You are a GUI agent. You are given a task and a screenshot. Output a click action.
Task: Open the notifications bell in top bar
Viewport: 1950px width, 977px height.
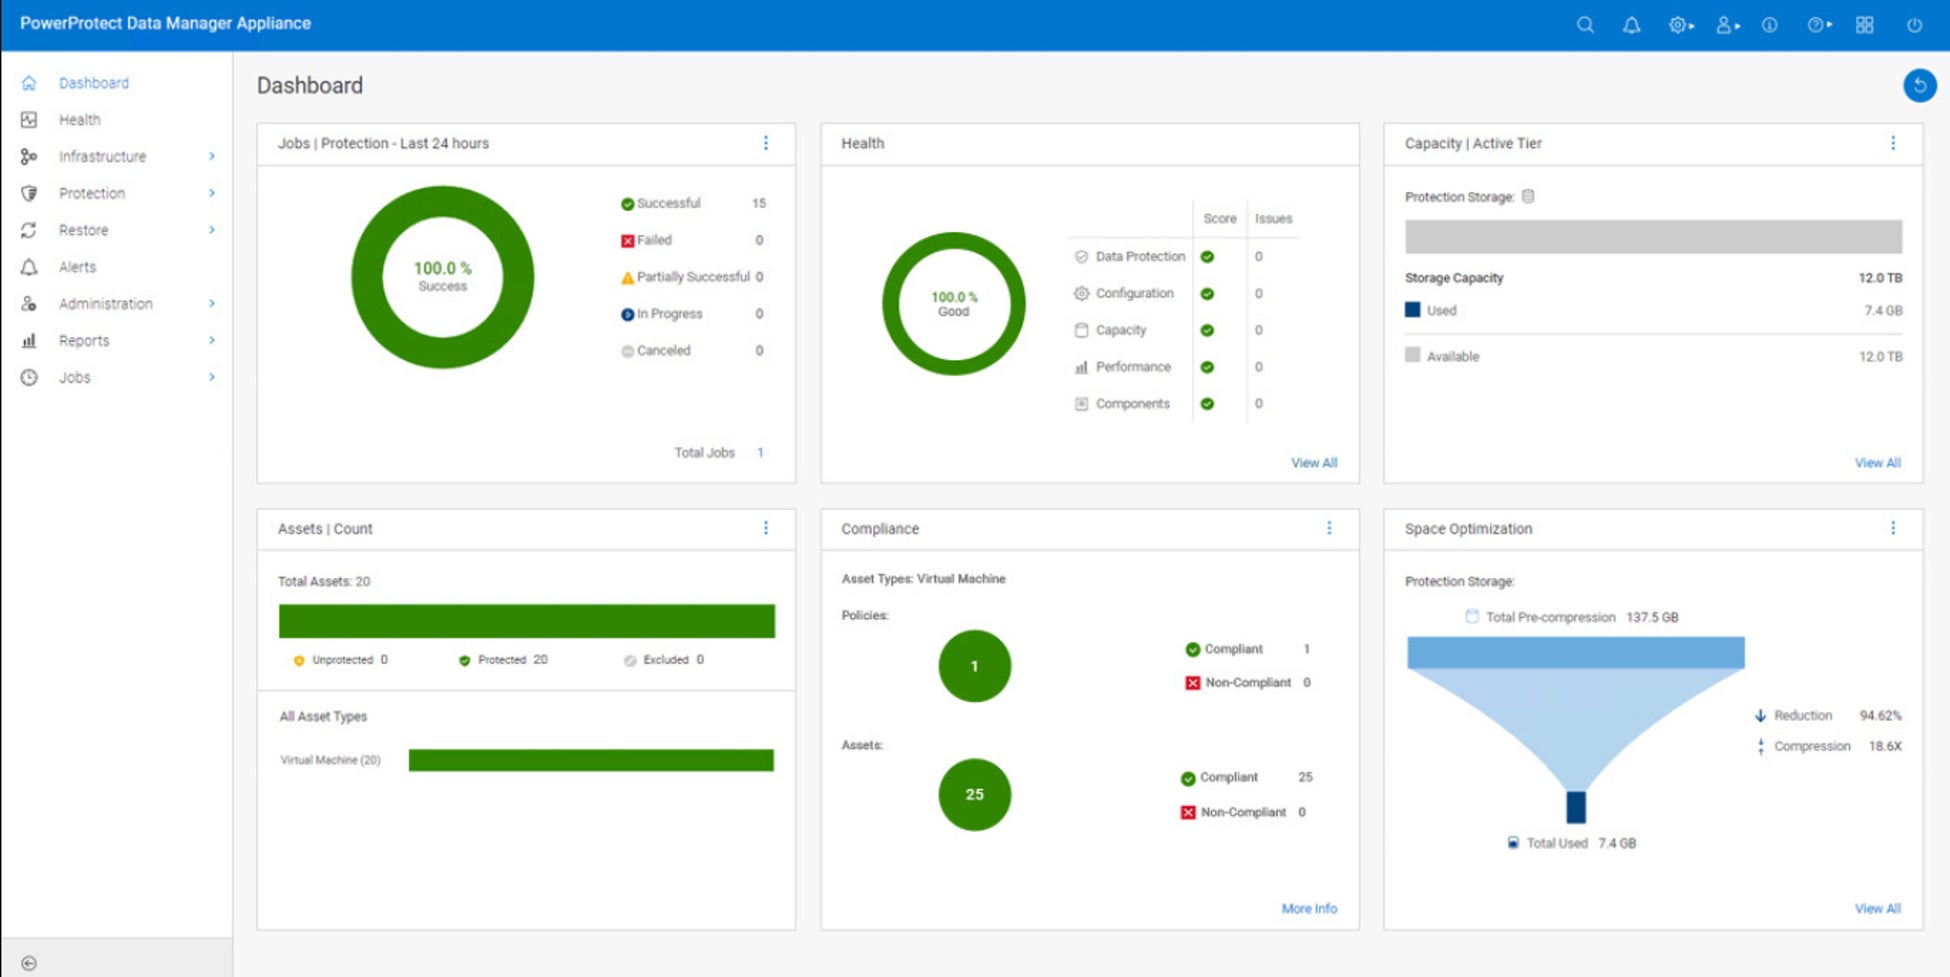pos(1631,25)
